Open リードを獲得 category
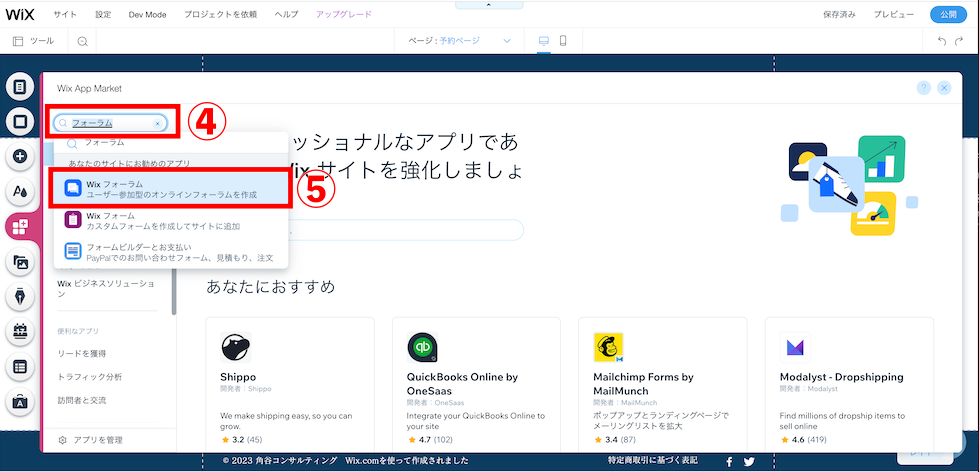The width and height of the screenshot is (979, 472). coord(82,353)
